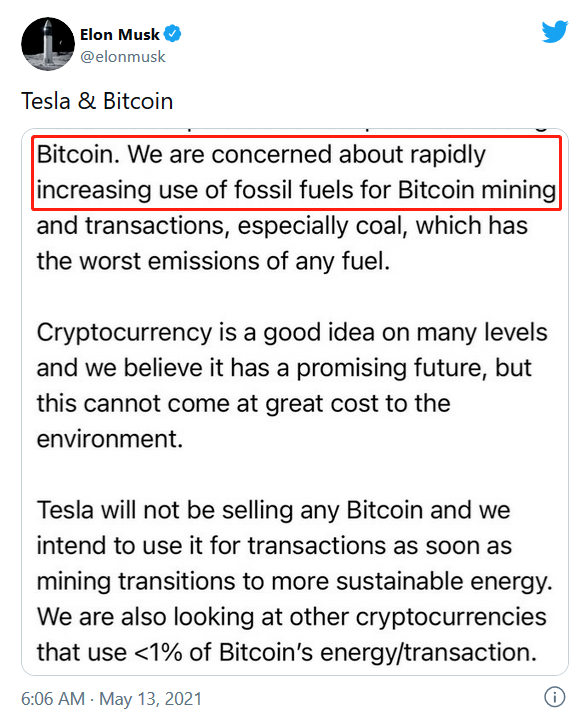Open the Elon Musk display name
This screenshot has height=711, width=583.
(x=120, y=34)
